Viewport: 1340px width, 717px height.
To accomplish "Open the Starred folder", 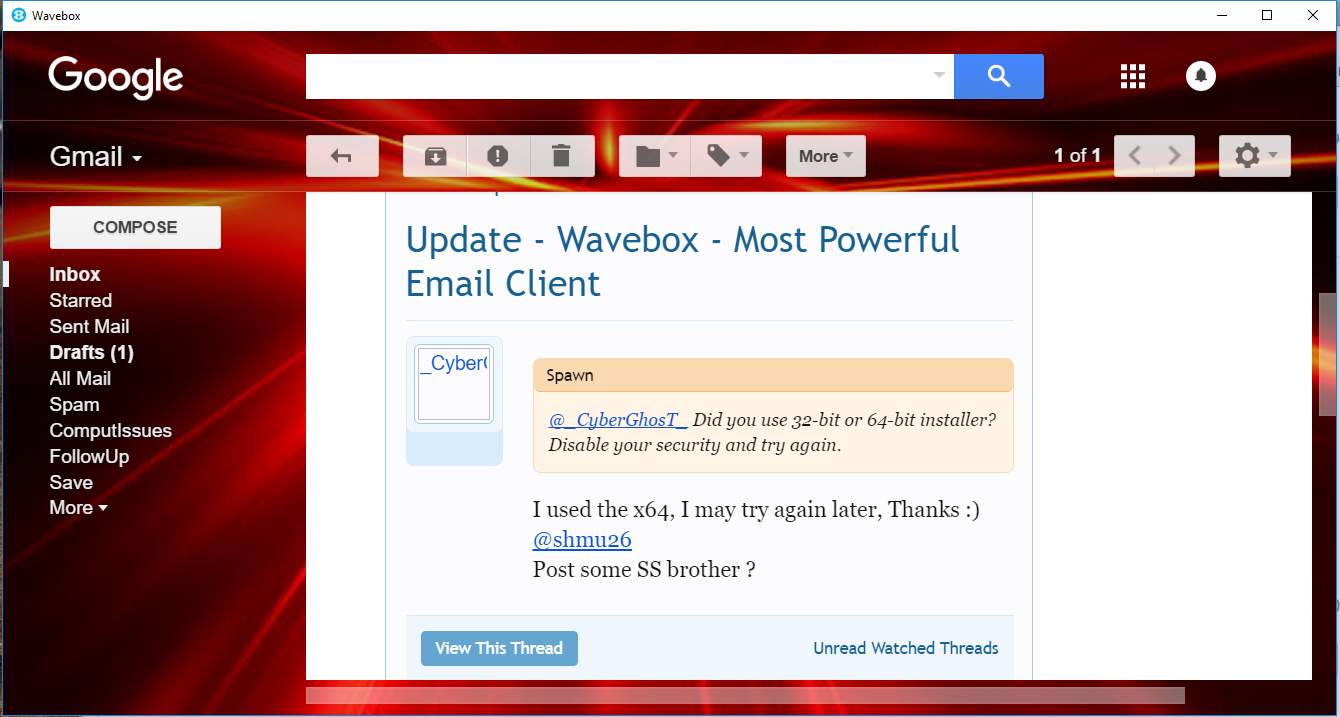I will [x=81, y=300].
